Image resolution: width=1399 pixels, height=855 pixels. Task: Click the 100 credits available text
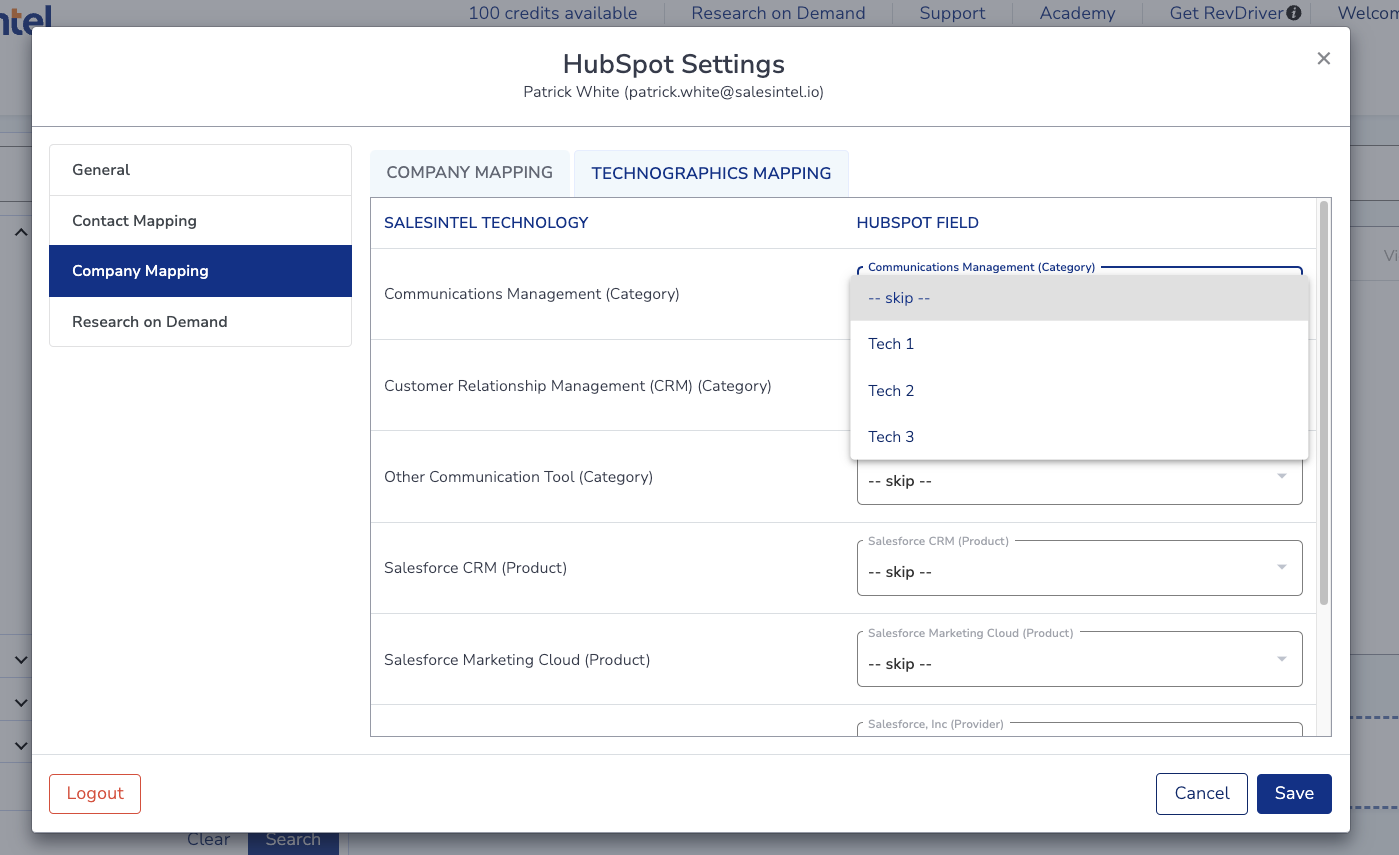(552, 13)
